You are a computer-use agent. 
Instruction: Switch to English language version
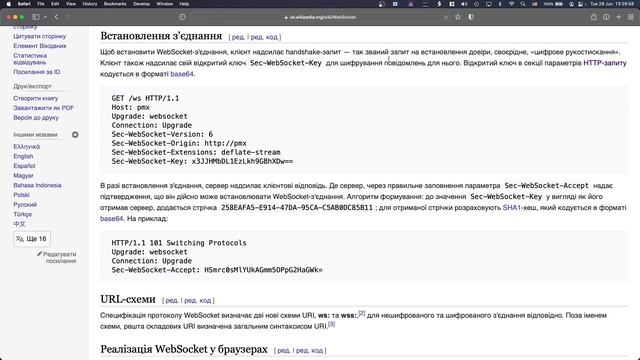(23, 156)
